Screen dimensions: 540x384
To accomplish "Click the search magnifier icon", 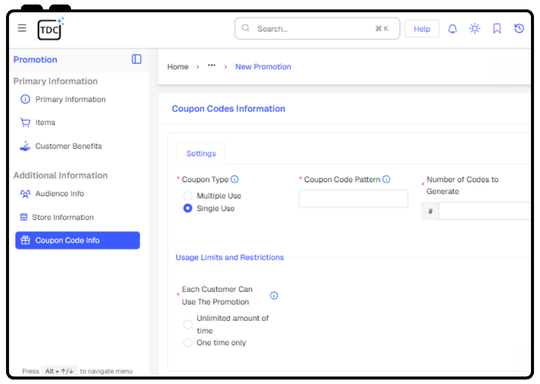I will click(246, 28).
